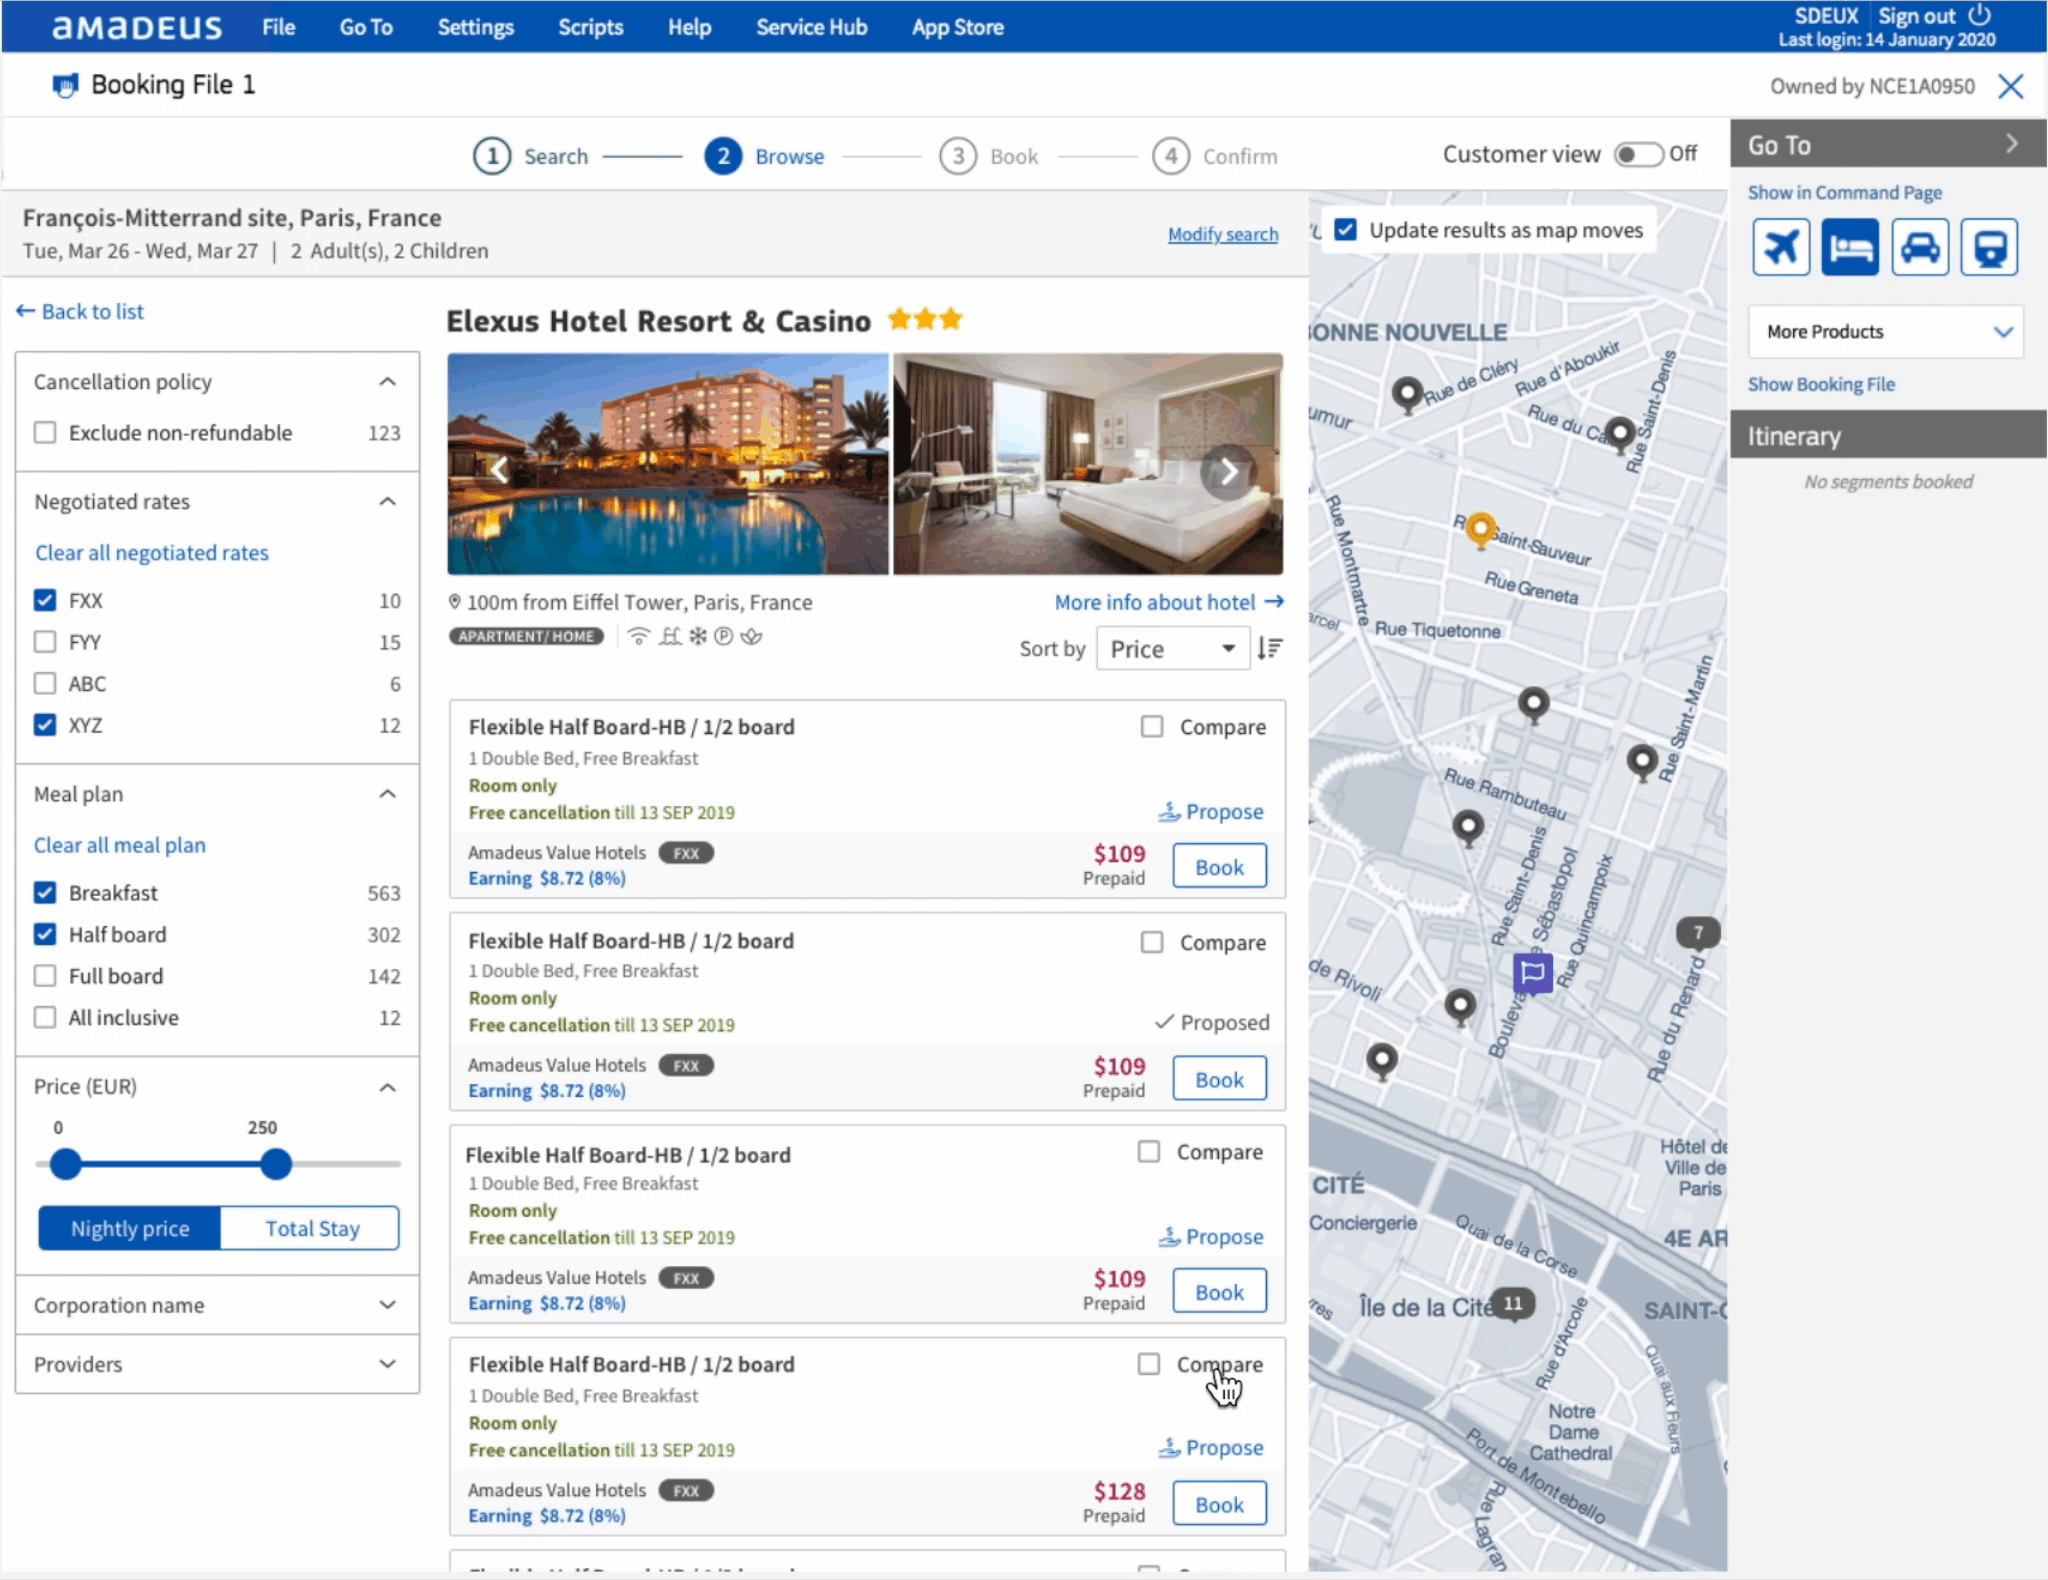This screenshot has width=2048, height=1580.
Task: Expand the Corporation name filter section
Action: pos(217,1305)
